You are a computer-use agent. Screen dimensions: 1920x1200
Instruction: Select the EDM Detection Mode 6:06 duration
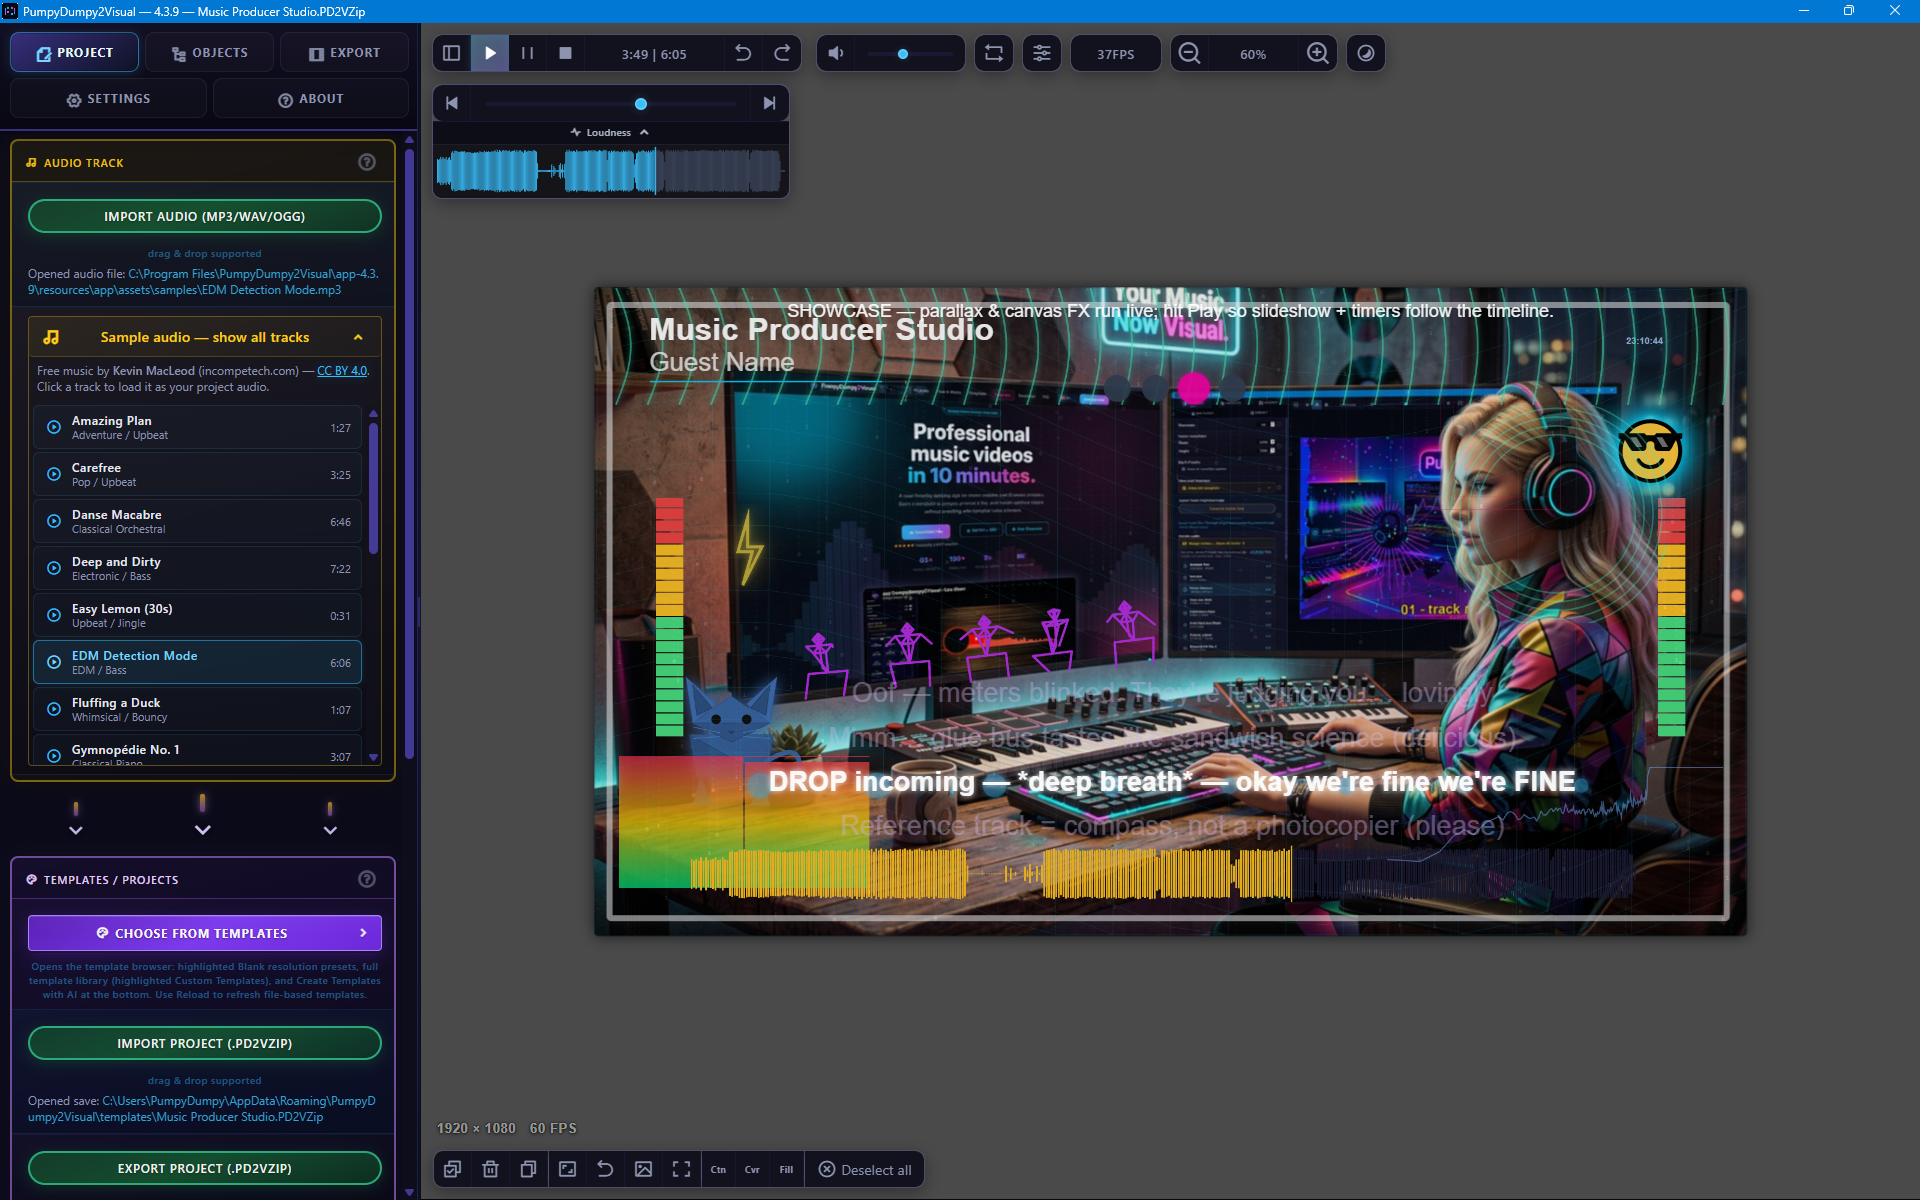[340, 663]
